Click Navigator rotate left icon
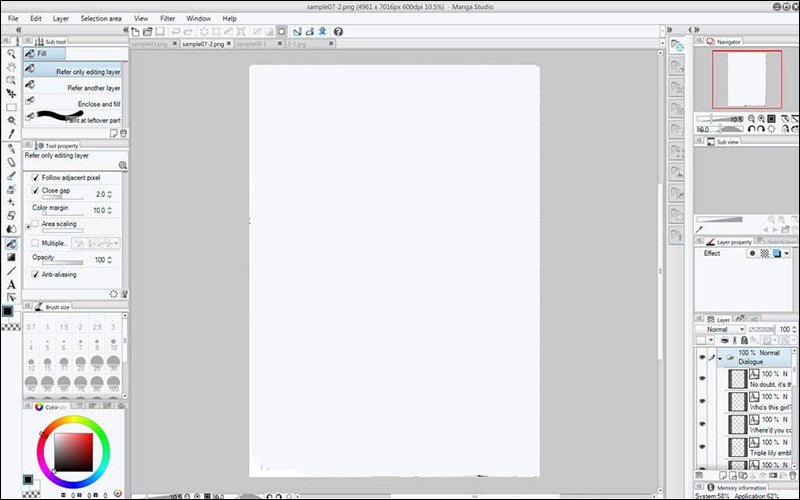The height and width of the screenshot is (500, 800). 751,129
